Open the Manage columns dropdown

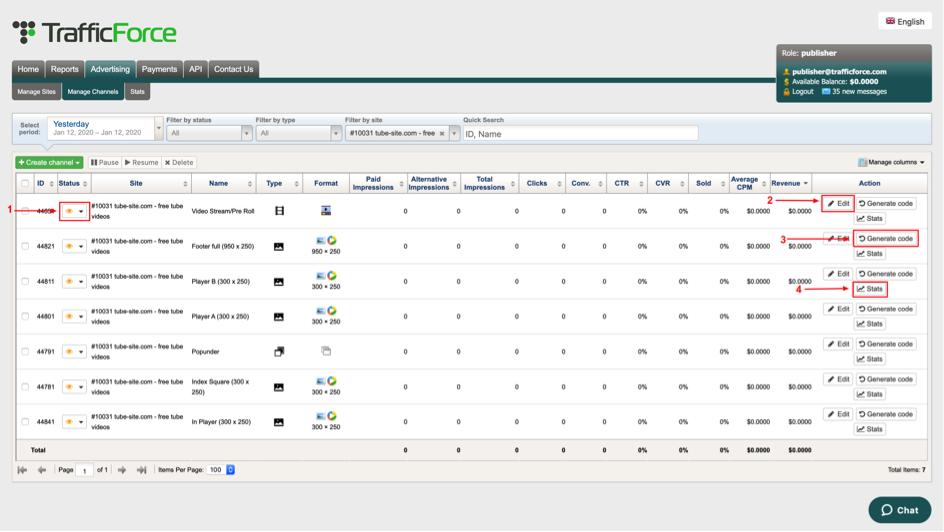click(x=891, y=162)
